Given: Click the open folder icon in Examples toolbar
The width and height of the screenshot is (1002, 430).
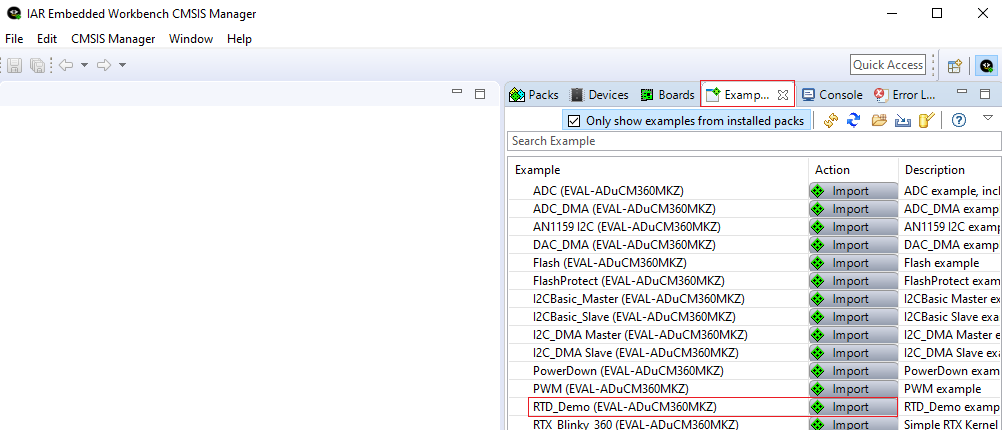Looking at the screenshot, I should pyautogui.click(x=879, y=120).
